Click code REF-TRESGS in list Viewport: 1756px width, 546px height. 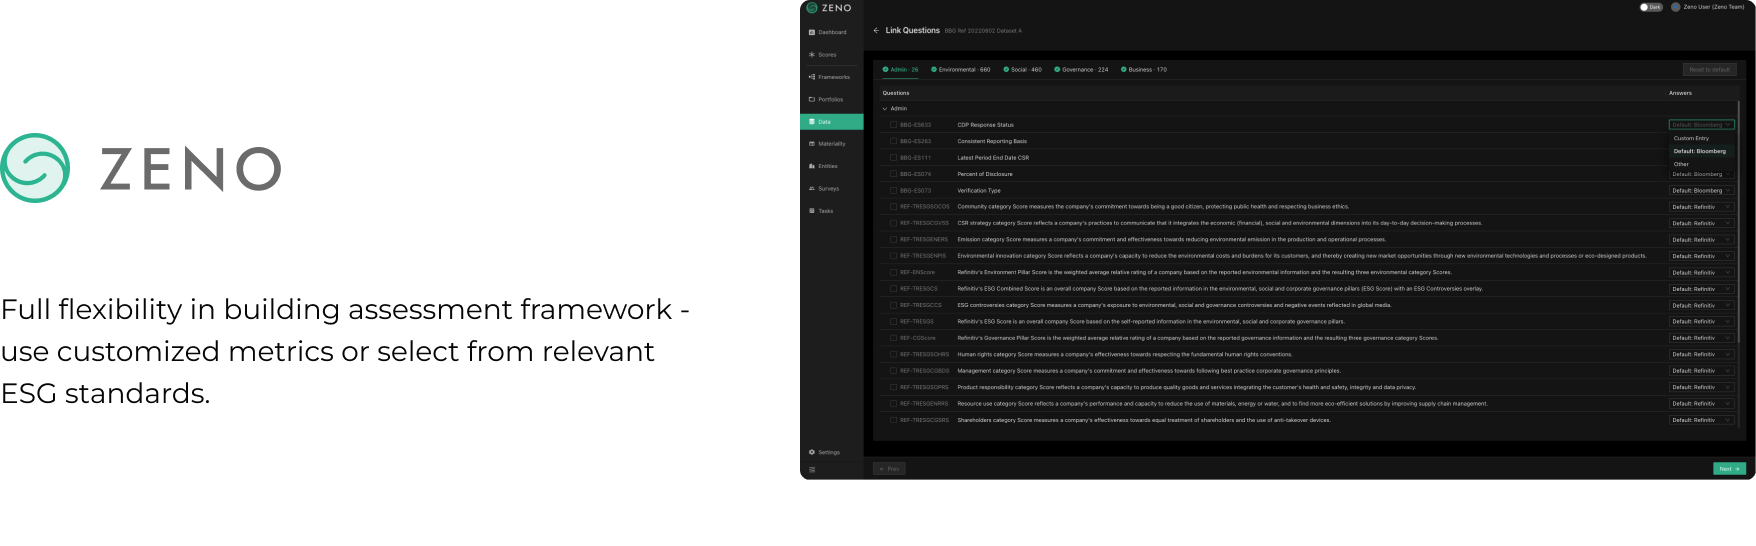917,322
